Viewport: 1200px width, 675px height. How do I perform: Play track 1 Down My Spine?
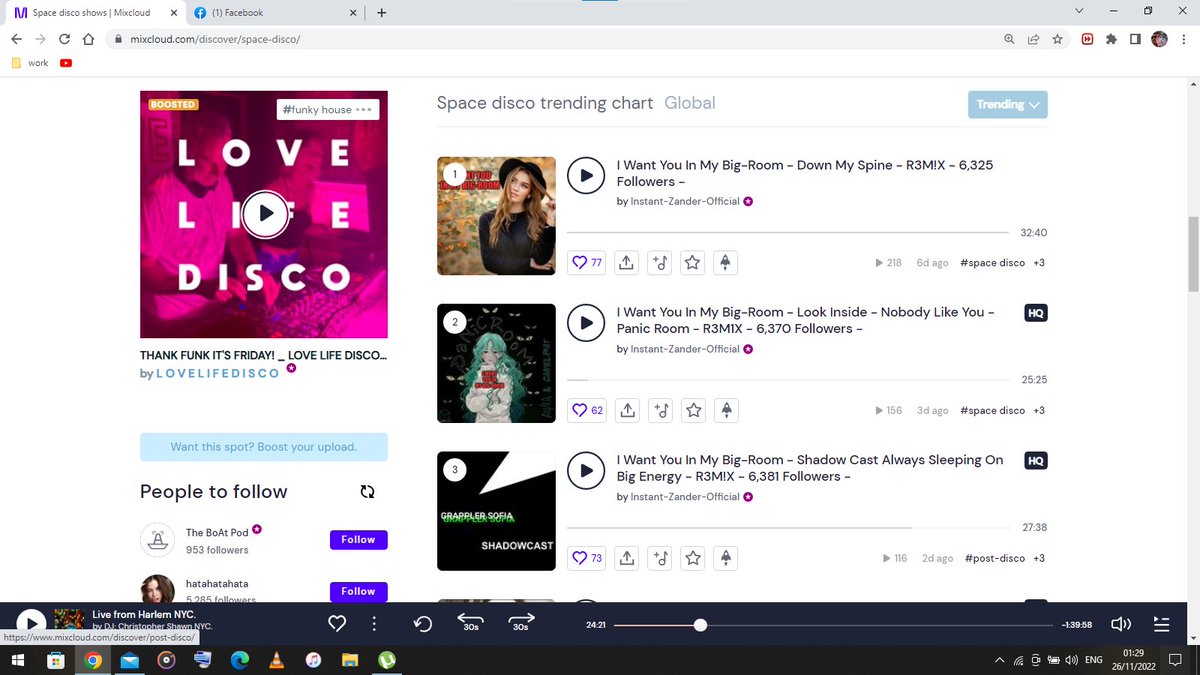pos(586,175)
